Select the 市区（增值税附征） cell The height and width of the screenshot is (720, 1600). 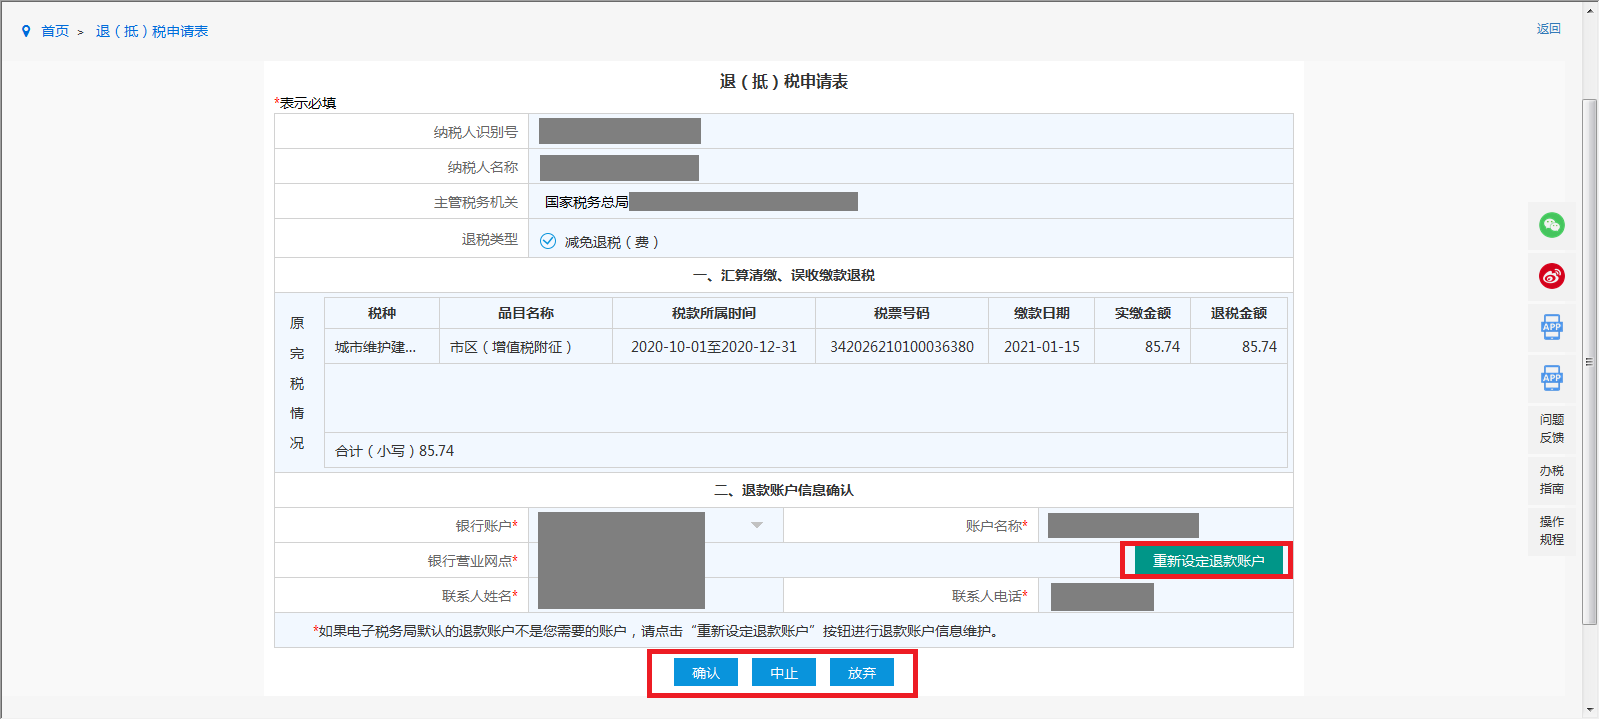[526, 347]
